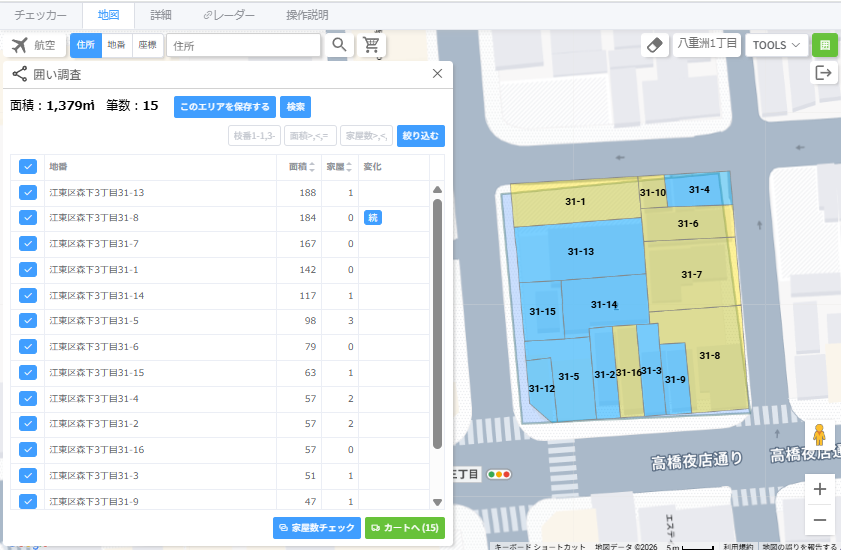The height and width of the screenshot is (550, 841).
Task: Open the TOOLS dropdown
Action: [x=776, y=45]
